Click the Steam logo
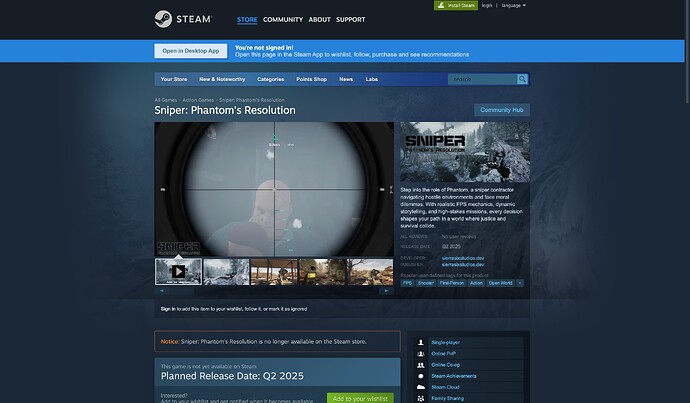This screenshot has height=403, width=690. [183, 19]
